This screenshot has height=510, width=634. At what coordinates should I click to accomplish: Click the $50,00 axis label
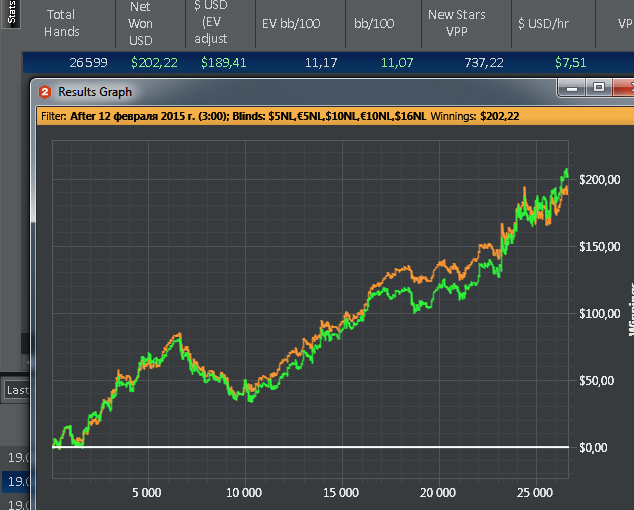[x=596, y=381]
